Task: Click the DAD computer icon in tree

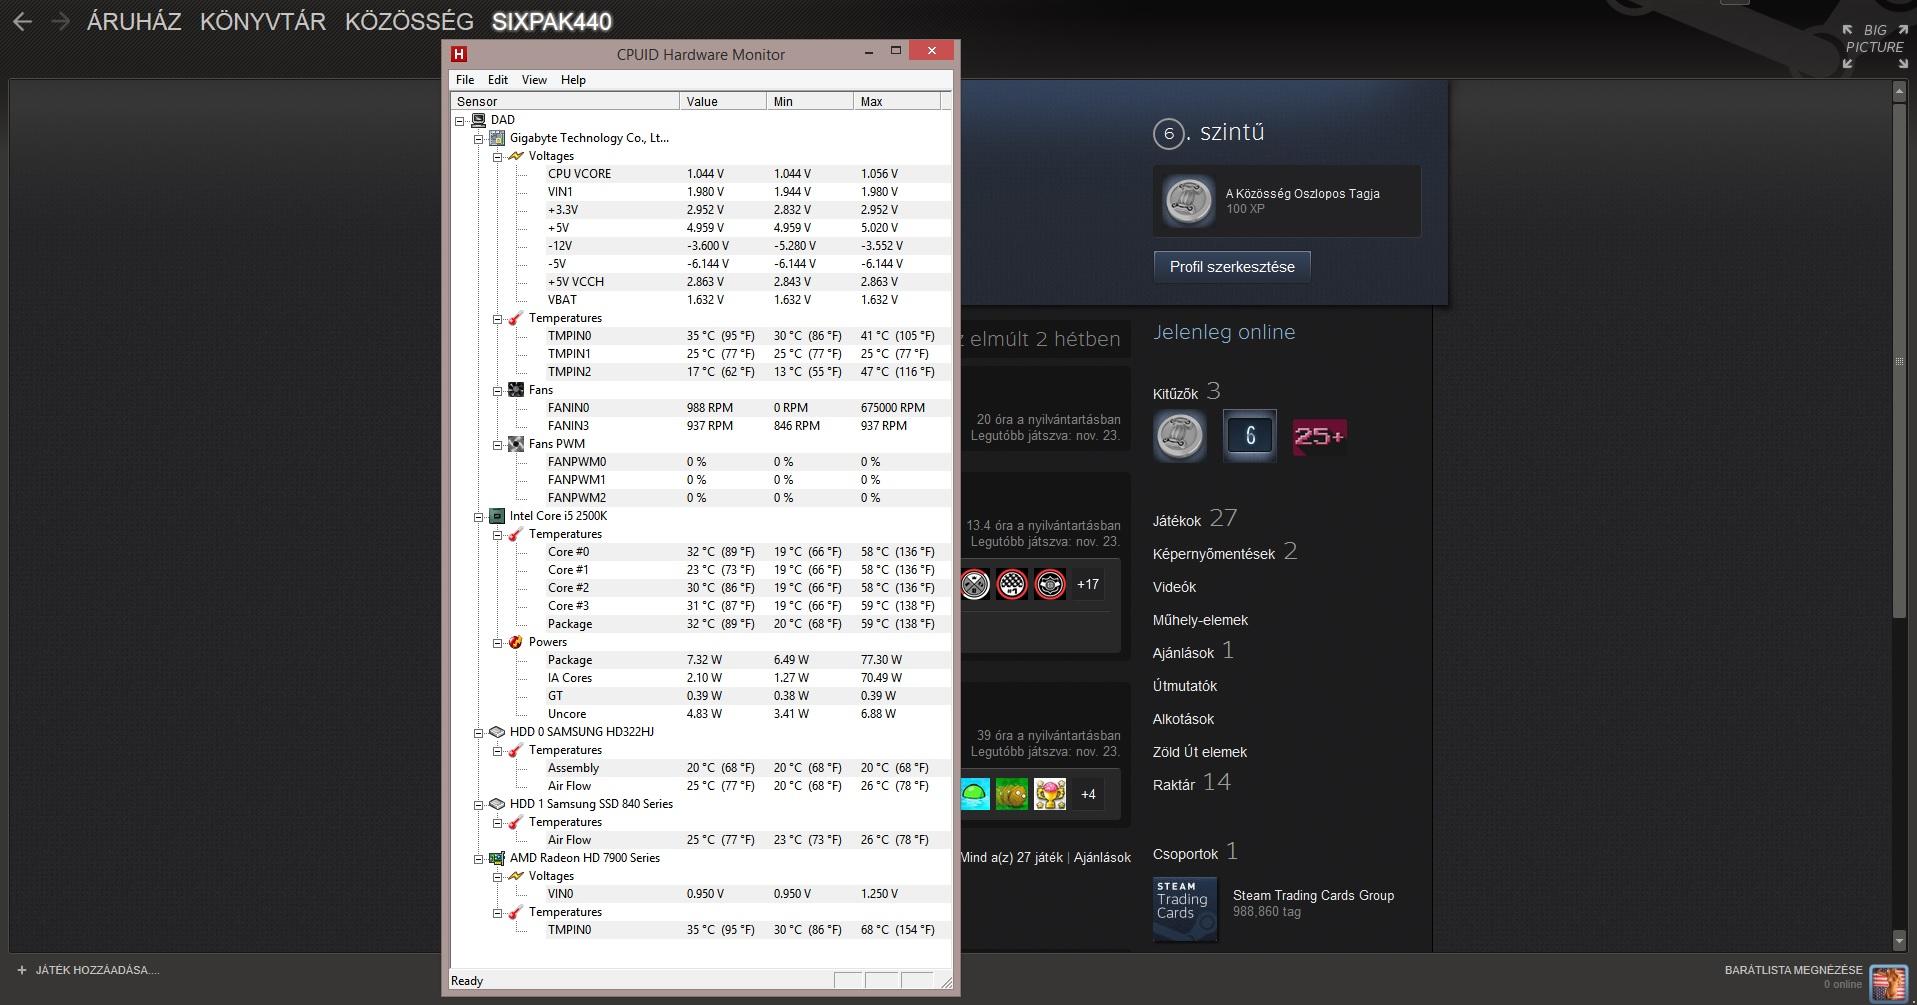Action: (x=478, y=120)
